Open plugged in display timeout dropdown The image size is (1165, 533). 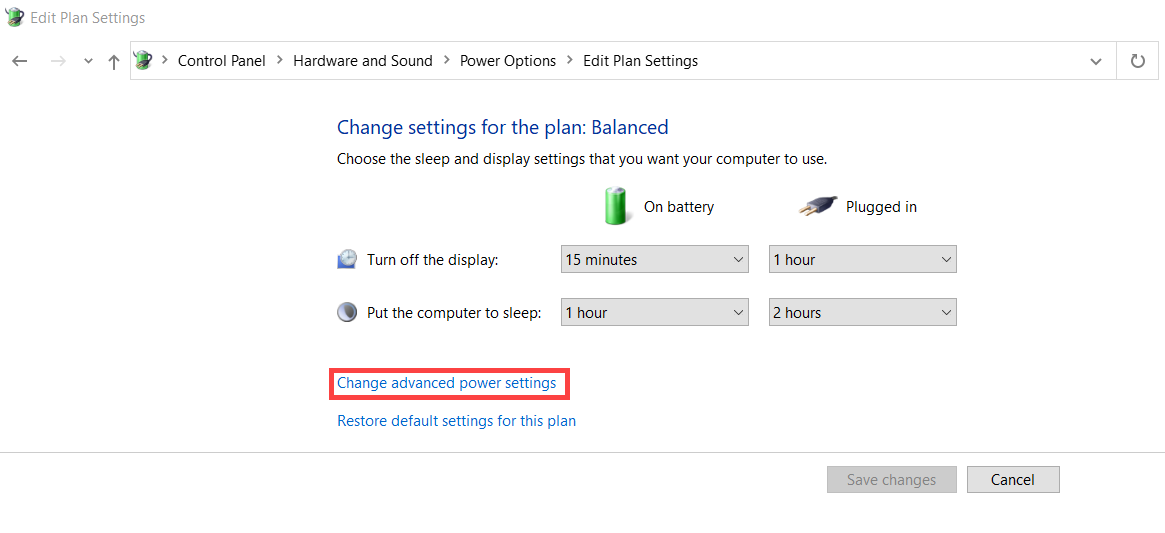coord(862,260)
